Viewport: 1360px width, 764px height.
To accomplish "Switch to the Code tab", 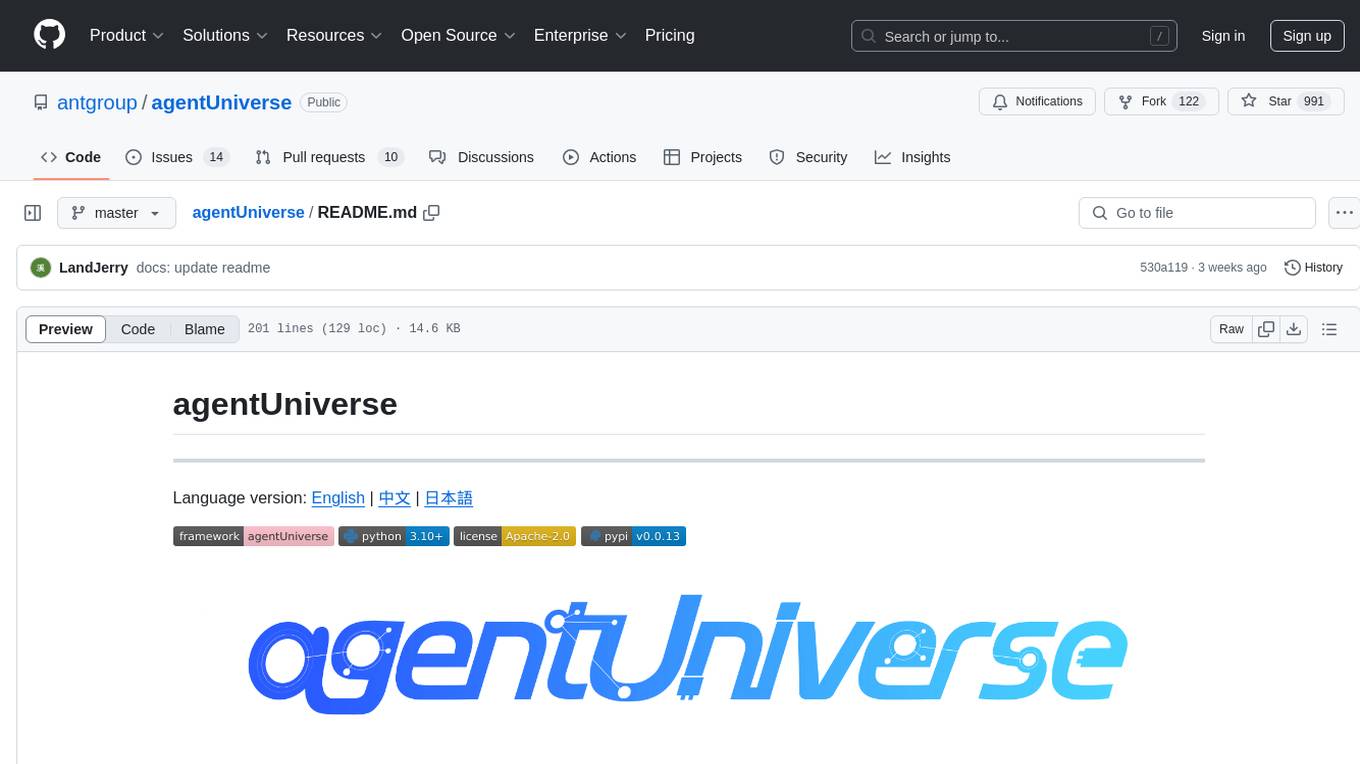I will click(70, 157).
